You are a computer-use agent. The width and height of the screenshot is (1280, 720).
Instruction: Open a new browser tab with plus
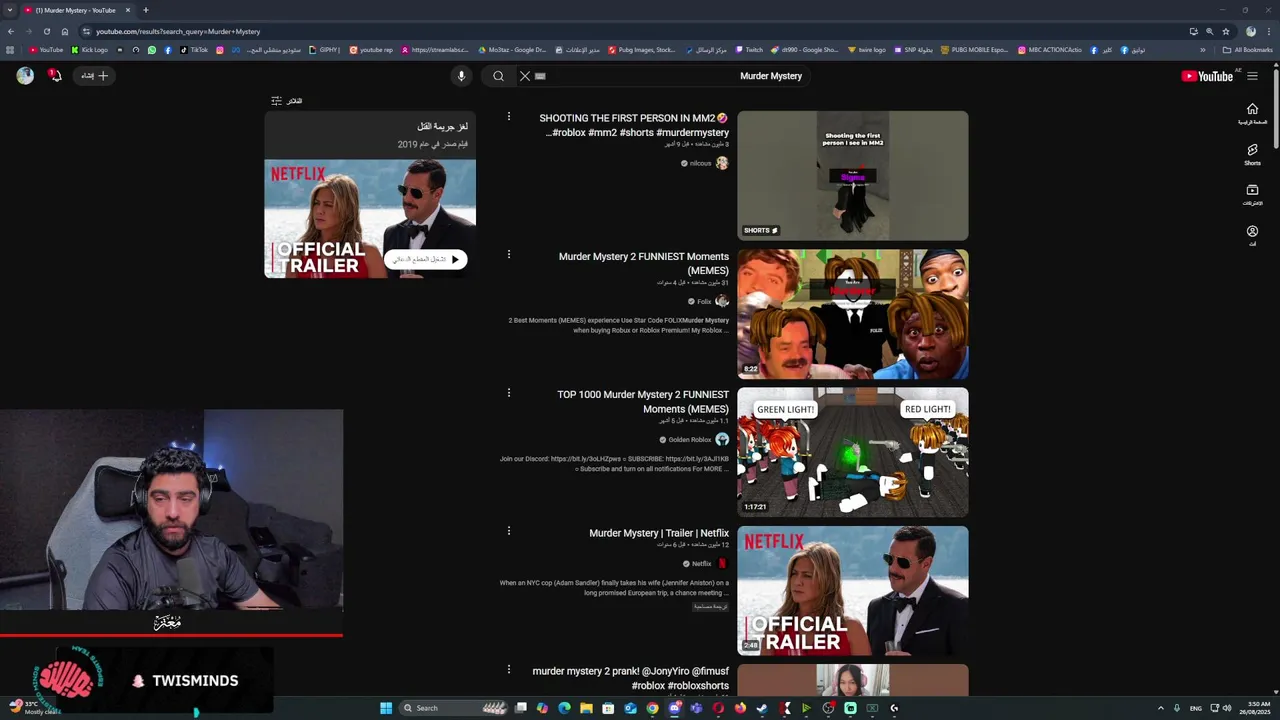(145, 10)
